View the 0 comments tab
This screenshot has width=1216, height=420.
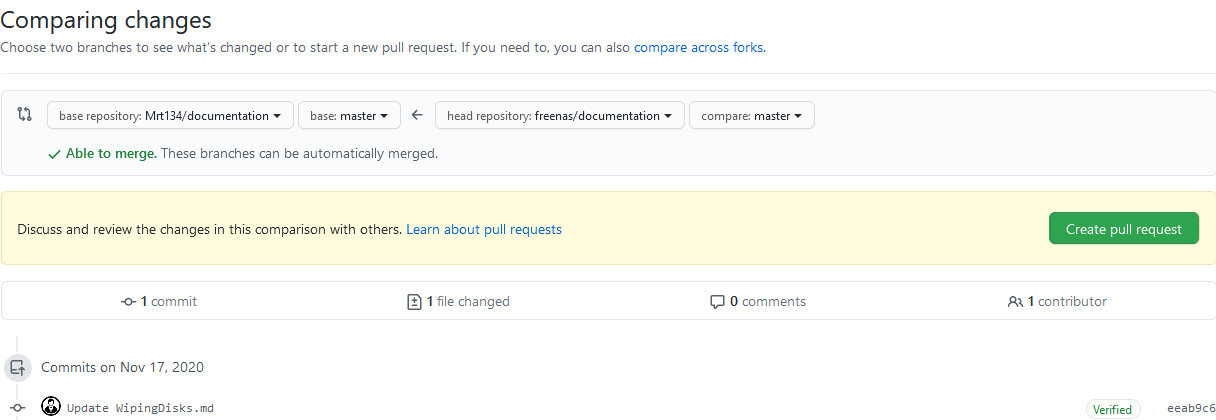click(x=767, y=301)
